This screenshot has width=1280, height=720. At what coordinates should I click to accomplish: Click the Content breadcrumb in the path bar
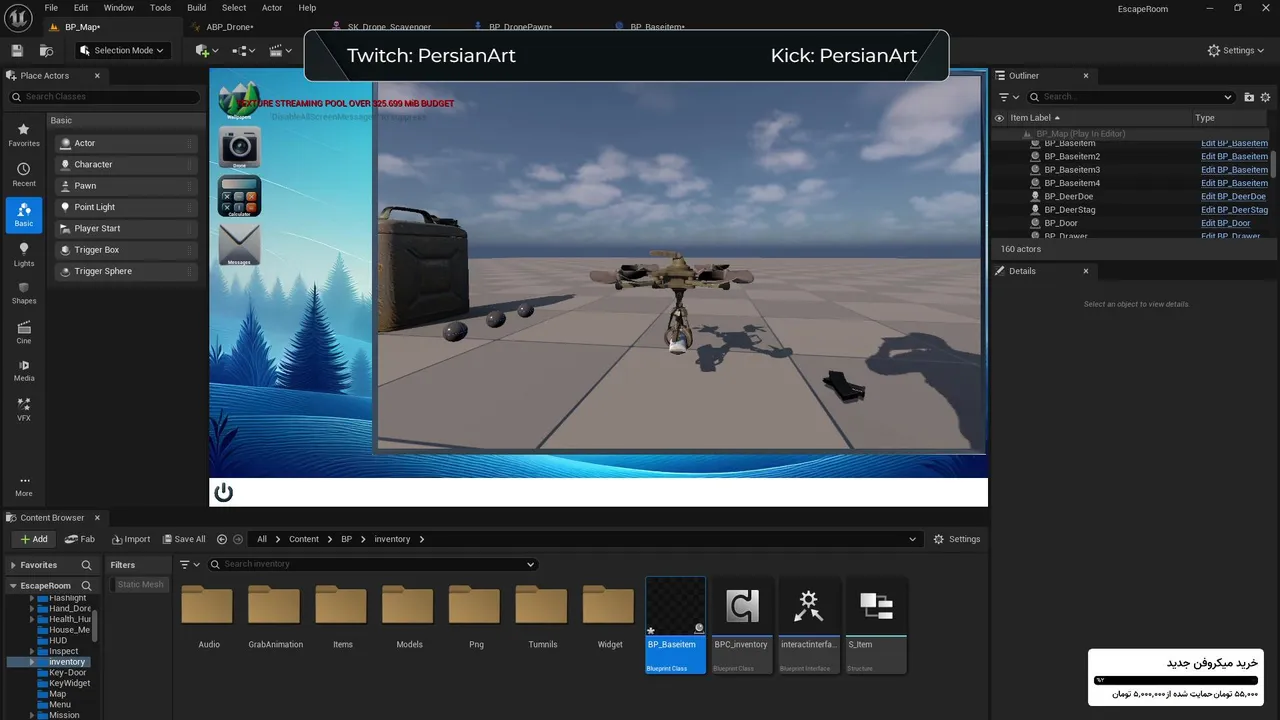coord(304,539)
